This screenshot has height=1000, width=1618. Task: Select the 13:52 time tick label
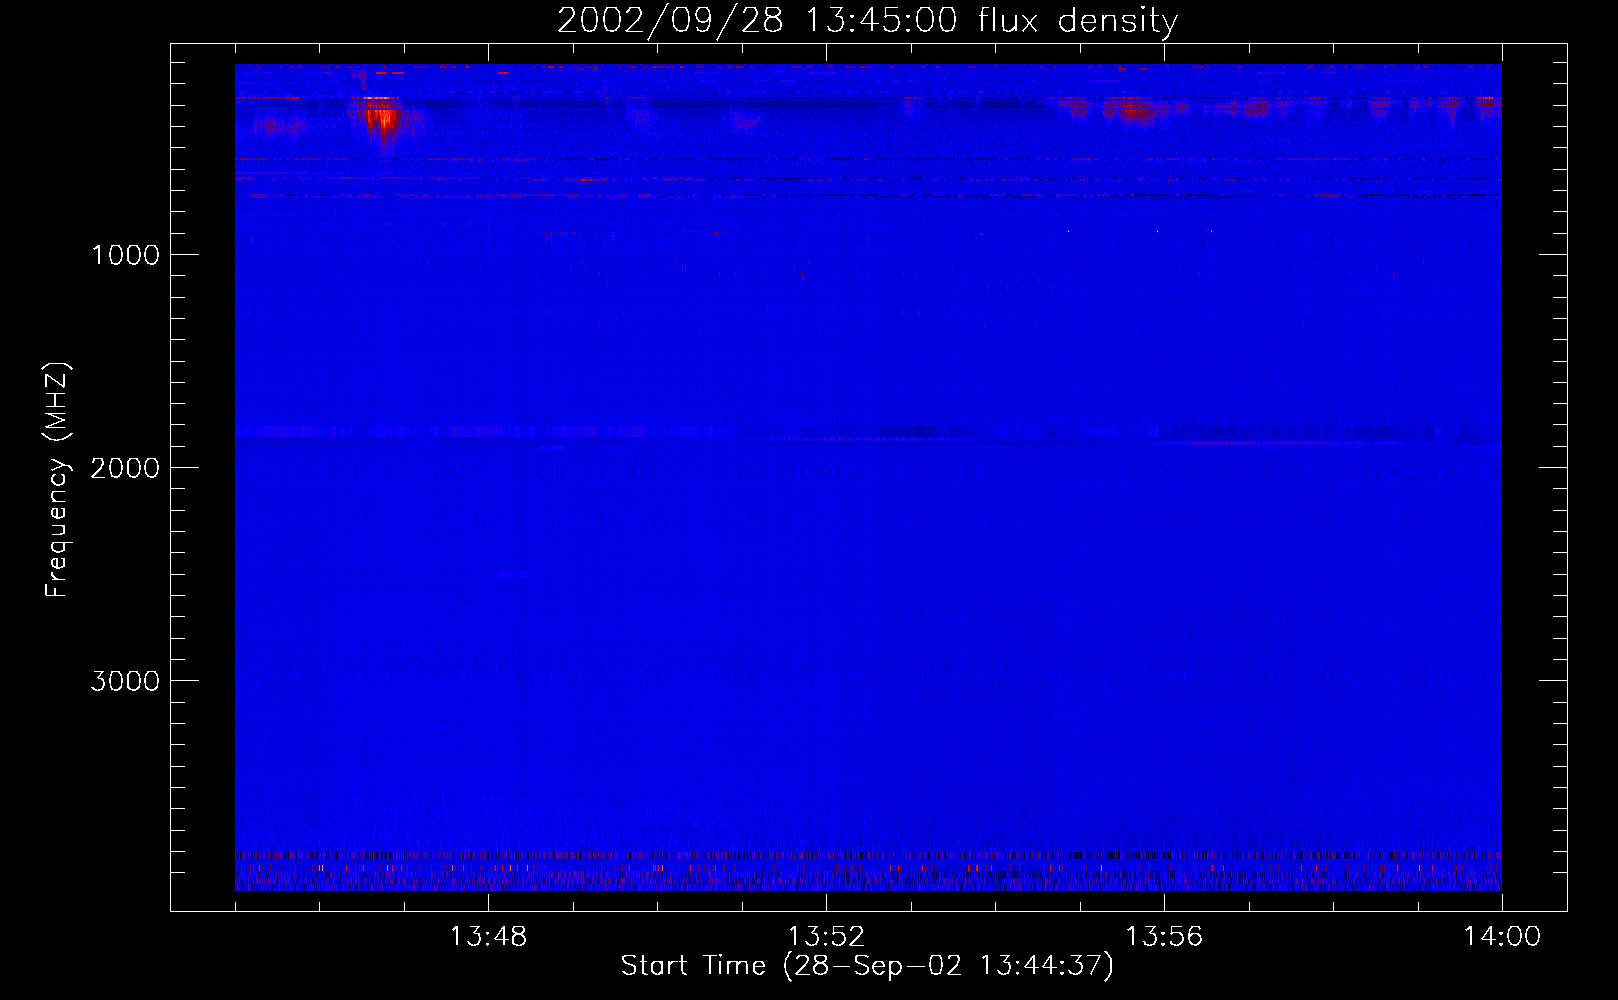tap(826, 937)
